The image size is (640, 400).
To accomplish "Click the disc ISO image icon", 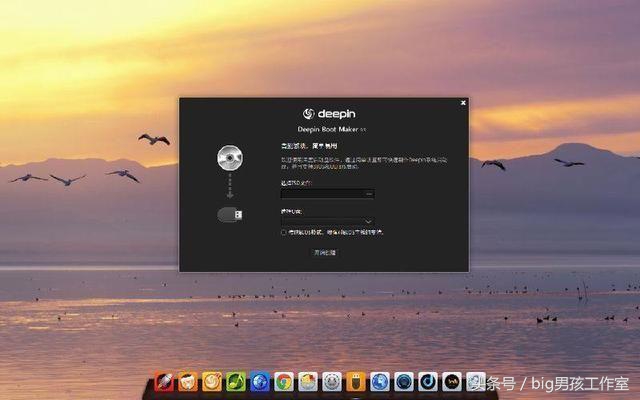I will 229,159.
